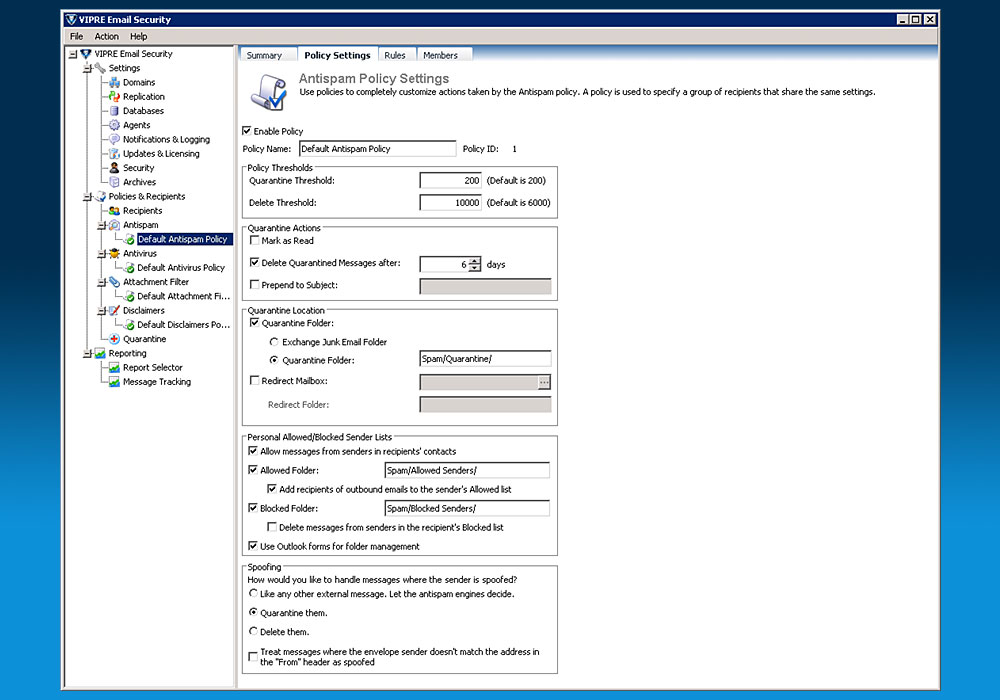
Task: Click the Updates & Licensing icon
Action: point(114,154)
